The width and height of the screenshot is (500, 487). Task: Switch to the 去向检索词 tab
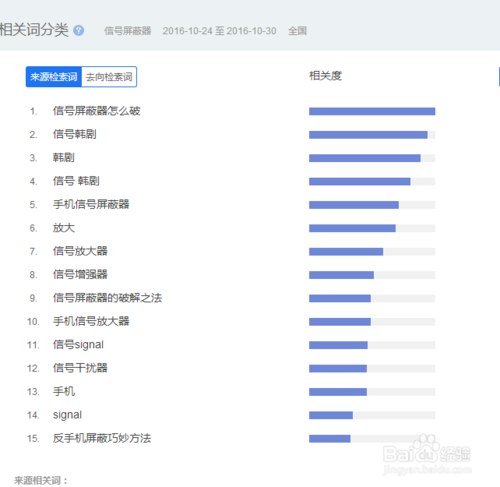coord(109,77)
